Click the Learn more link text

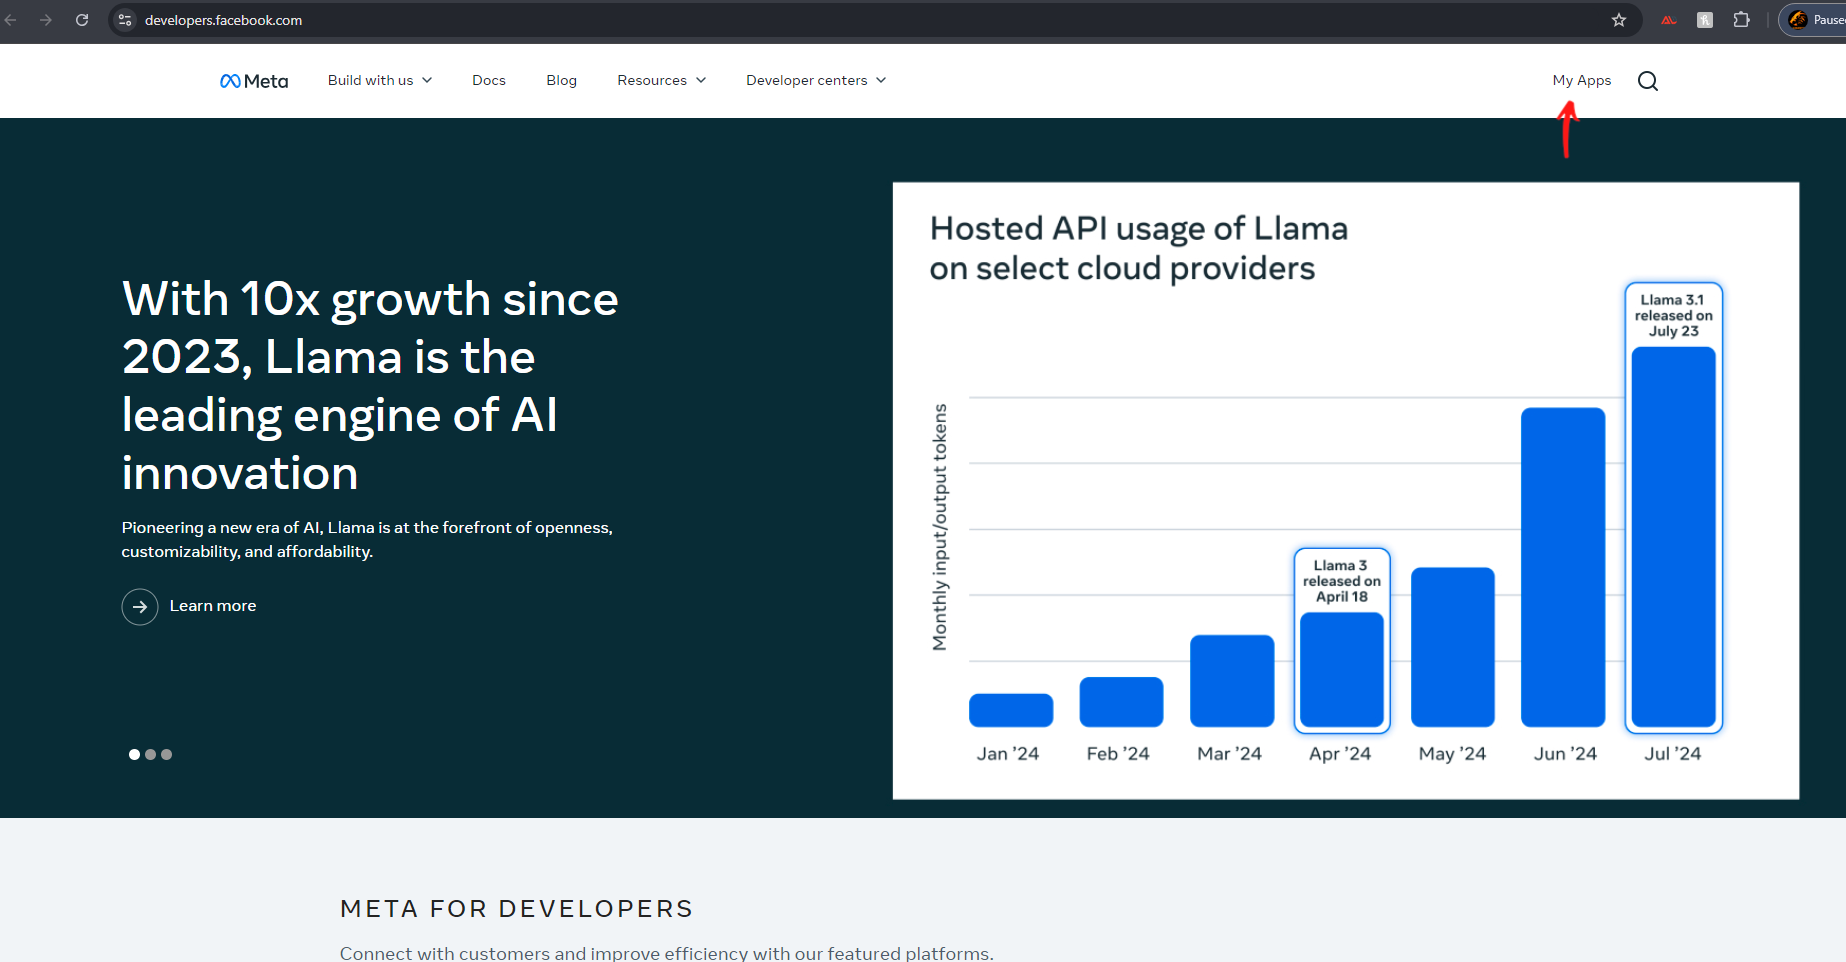click(x=213, y=606)
